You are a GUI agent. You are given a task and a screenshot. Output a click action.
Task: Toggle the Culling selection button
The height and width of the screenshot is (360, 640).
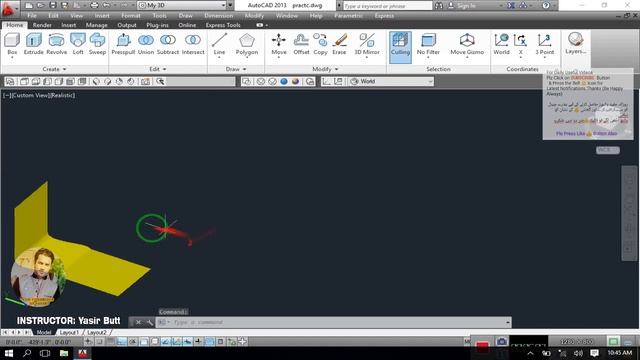coord(400,46)
